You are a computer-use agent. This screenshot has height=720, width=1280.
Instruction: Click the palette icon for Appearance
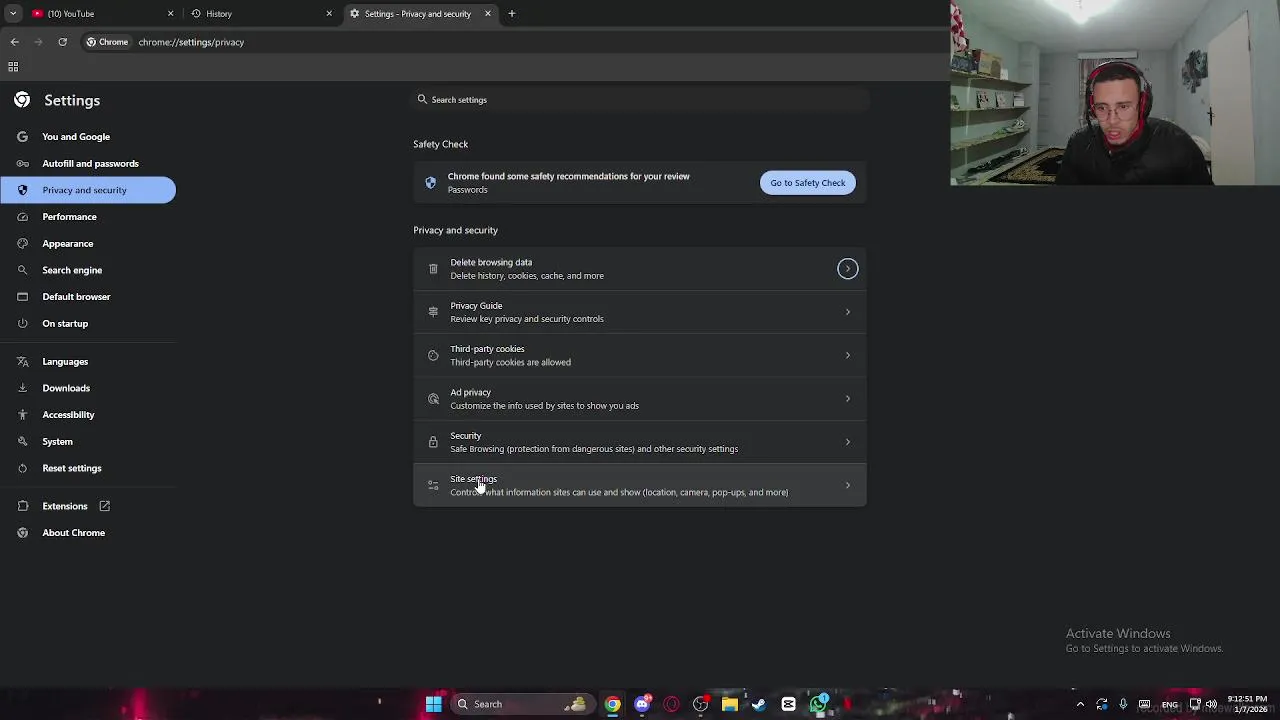pos(22,244)
